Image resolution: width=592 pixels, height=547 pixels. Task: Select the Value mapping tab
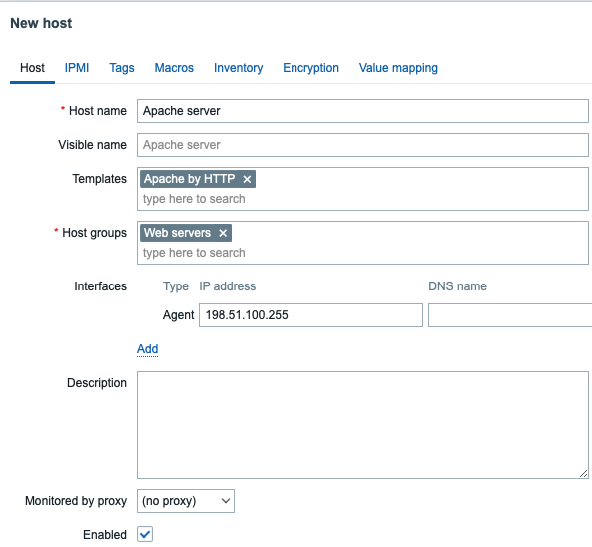tap(398, 68)
